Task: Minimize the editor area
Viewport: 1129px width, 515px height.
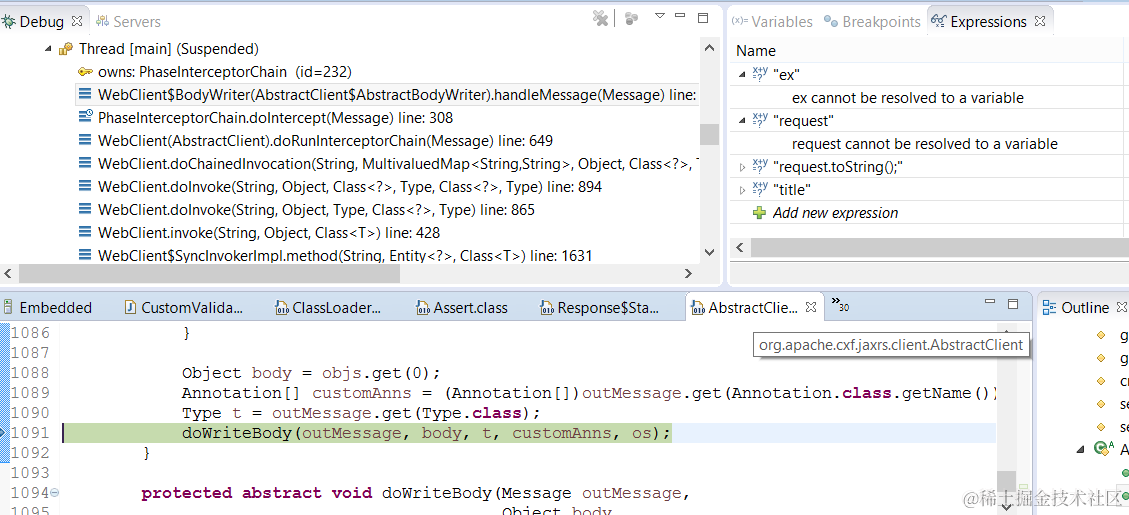Action: pyautogui.click(x=992, y=303)
